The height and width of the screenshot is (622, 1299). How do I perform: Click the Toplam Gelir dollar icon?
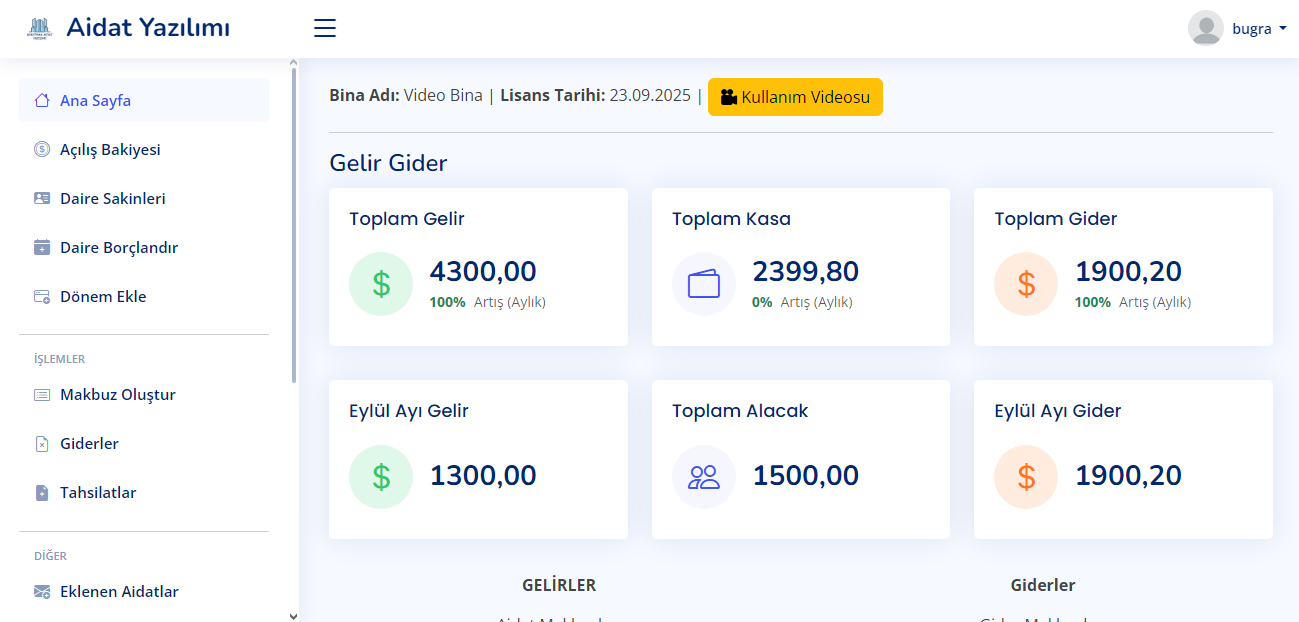[381, 284]
